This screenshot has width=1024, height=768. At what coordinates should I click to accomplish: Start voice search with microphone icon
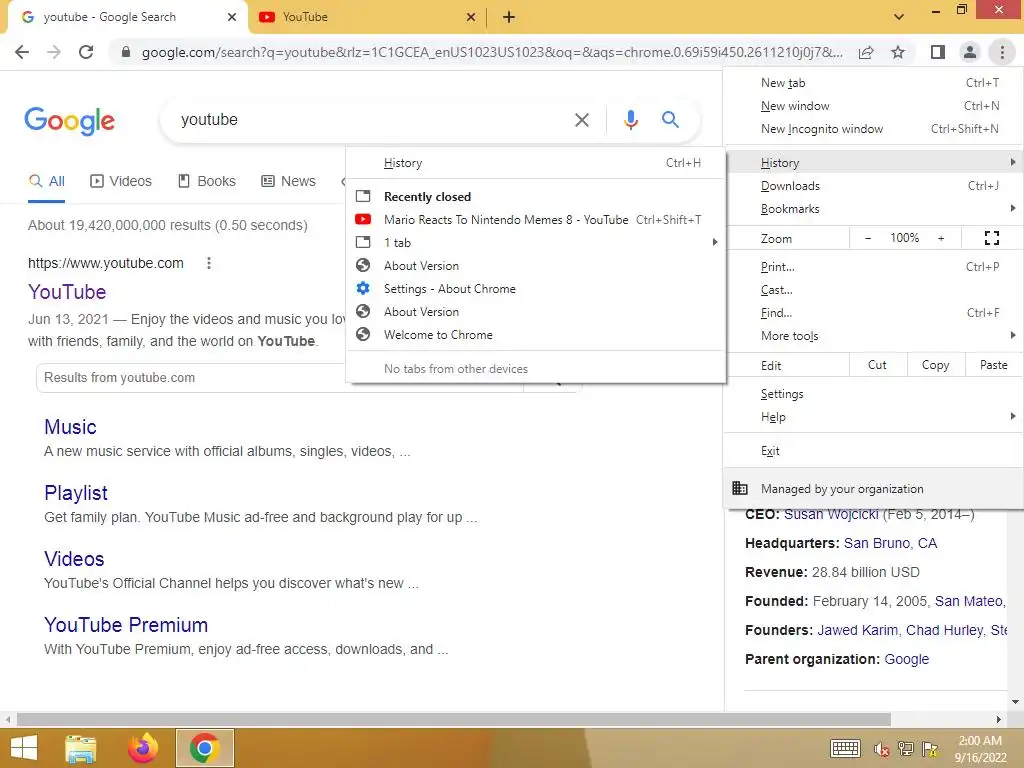coord(630,120)
